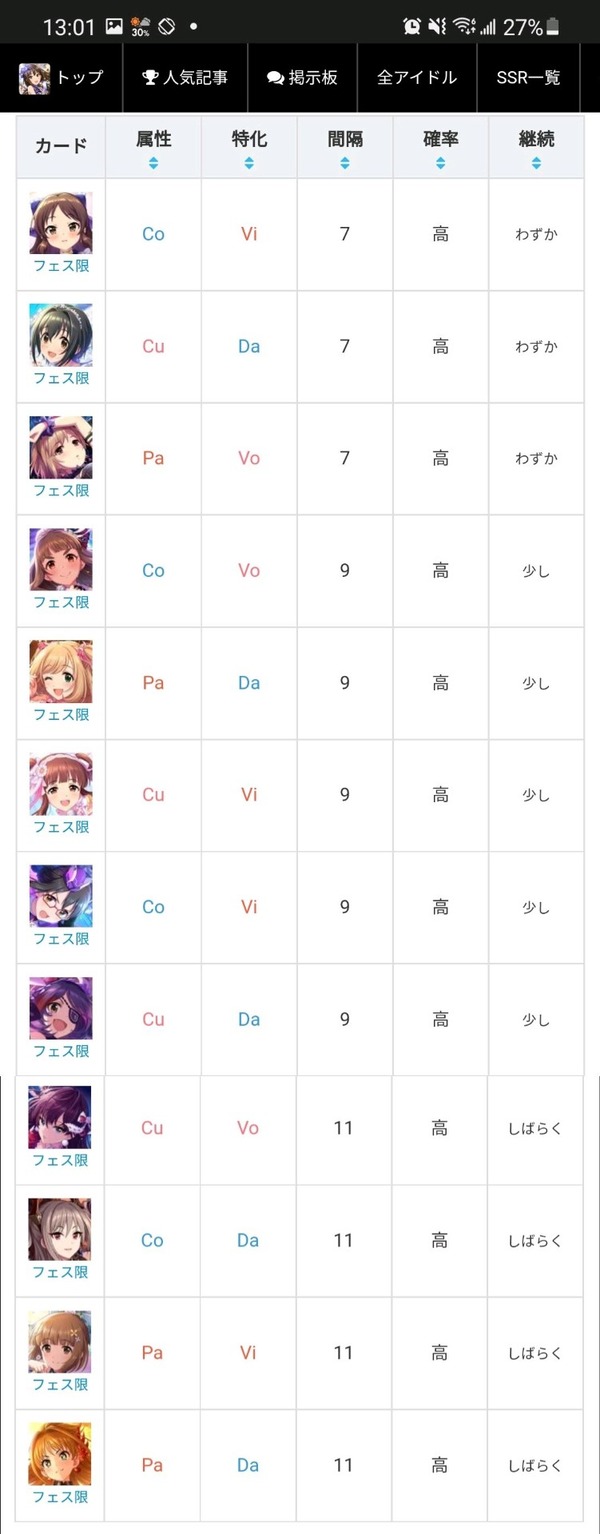Open 人気記事 trophy icon link
Viewport: 600px width, 1534px height.
click(150, 78)
